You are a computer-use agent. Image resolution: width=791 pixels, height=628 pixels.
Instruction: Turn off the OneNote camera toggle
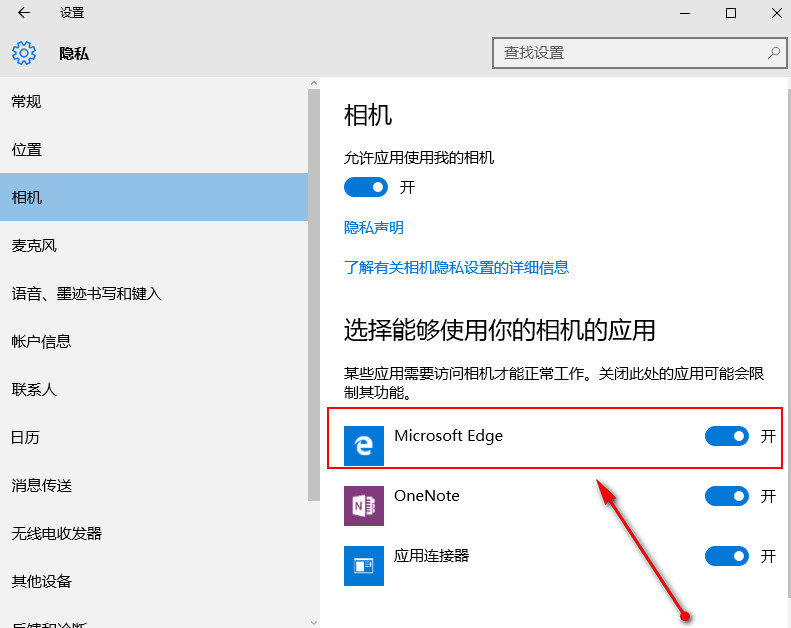(726, 496)
